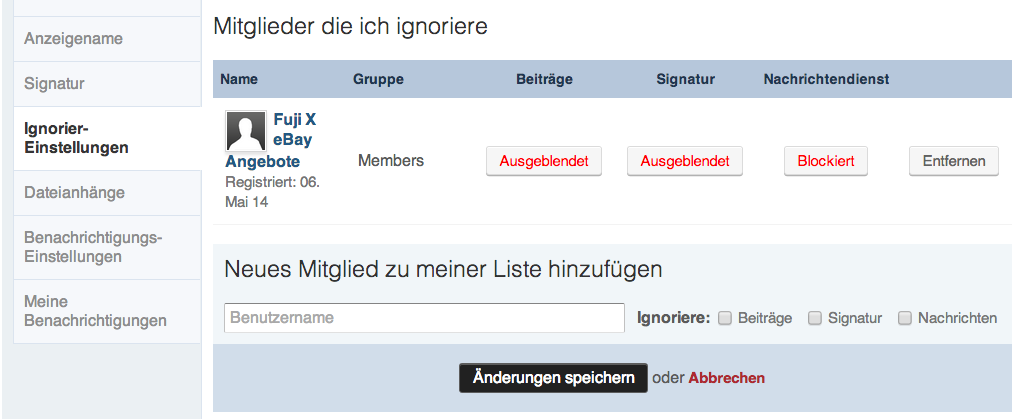This screenshot has width=1021, height=419.
Task: Toggle the Ausgeblendet button under Beiträge
Action: [x=544, y=161]
